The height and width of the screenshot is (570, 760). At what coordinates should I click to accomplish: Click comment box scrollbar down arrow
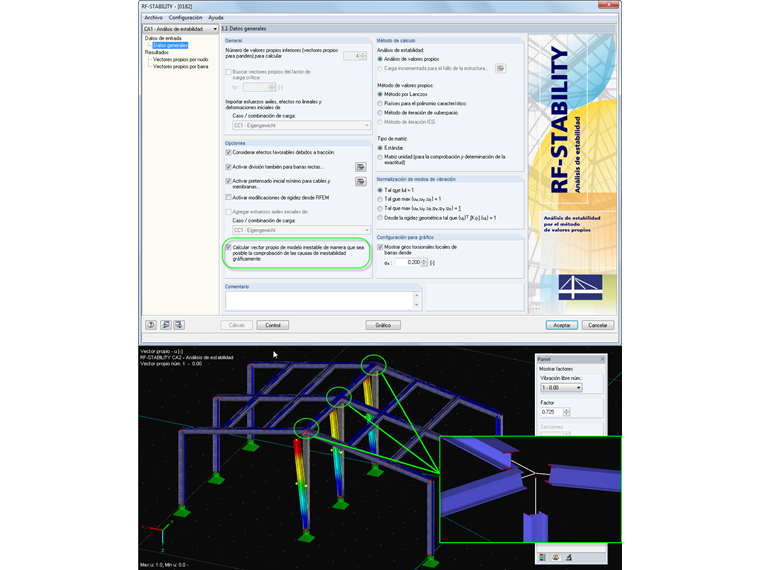(x=416, y=305)
